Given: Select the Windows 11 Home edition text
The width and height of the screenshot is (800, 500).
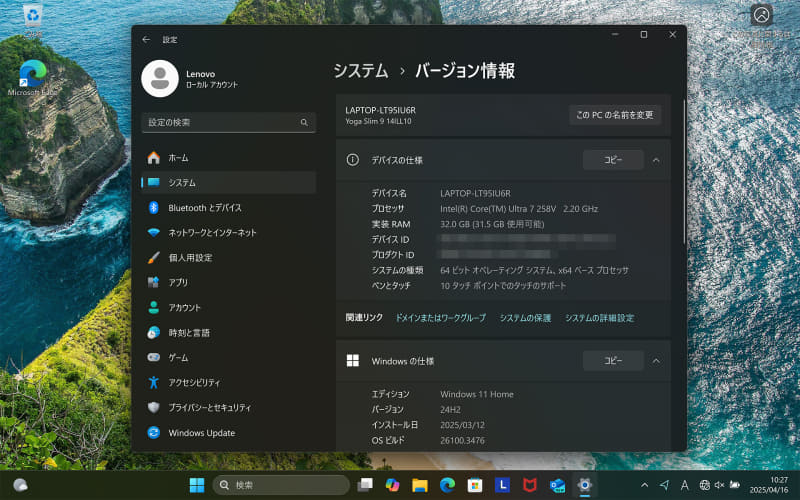Looking at the screenshot, I should point(477,394).
